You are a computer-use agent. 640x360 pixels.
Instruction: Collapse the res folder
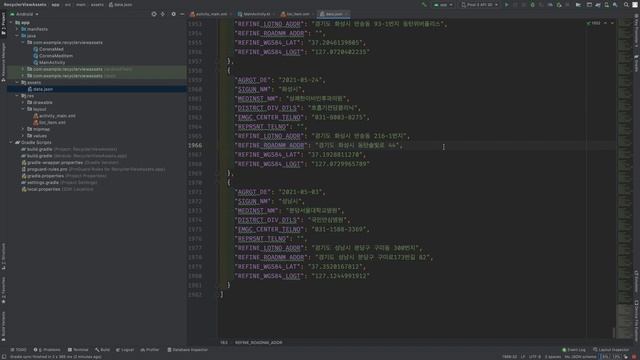tap(17, 96)
